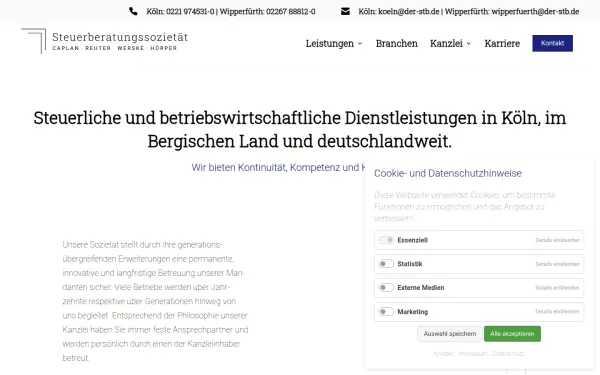The width and height of the screenshot is (600, 375).
Task: Click the envelope mail icon in top bar
Action: pos(345,11)
